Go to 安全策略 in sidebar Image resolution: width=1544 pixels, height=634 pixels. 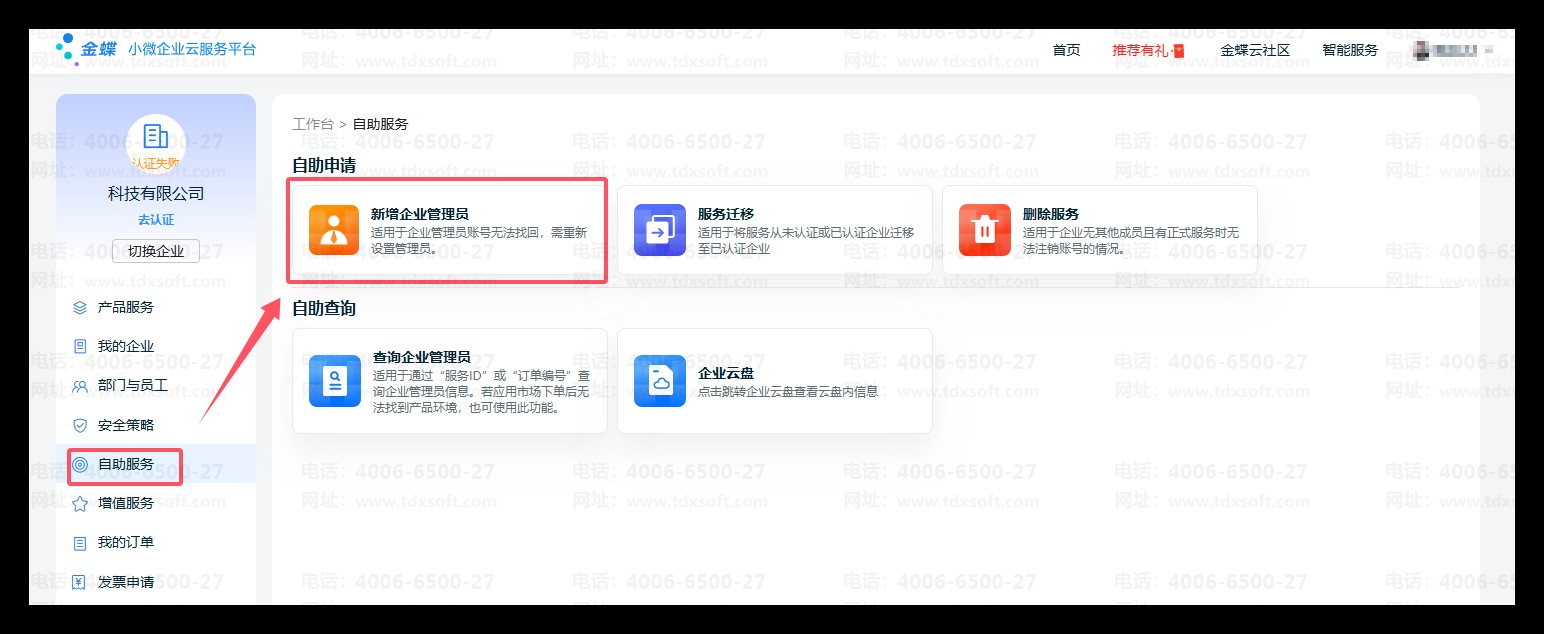click(x=125, y=425)
